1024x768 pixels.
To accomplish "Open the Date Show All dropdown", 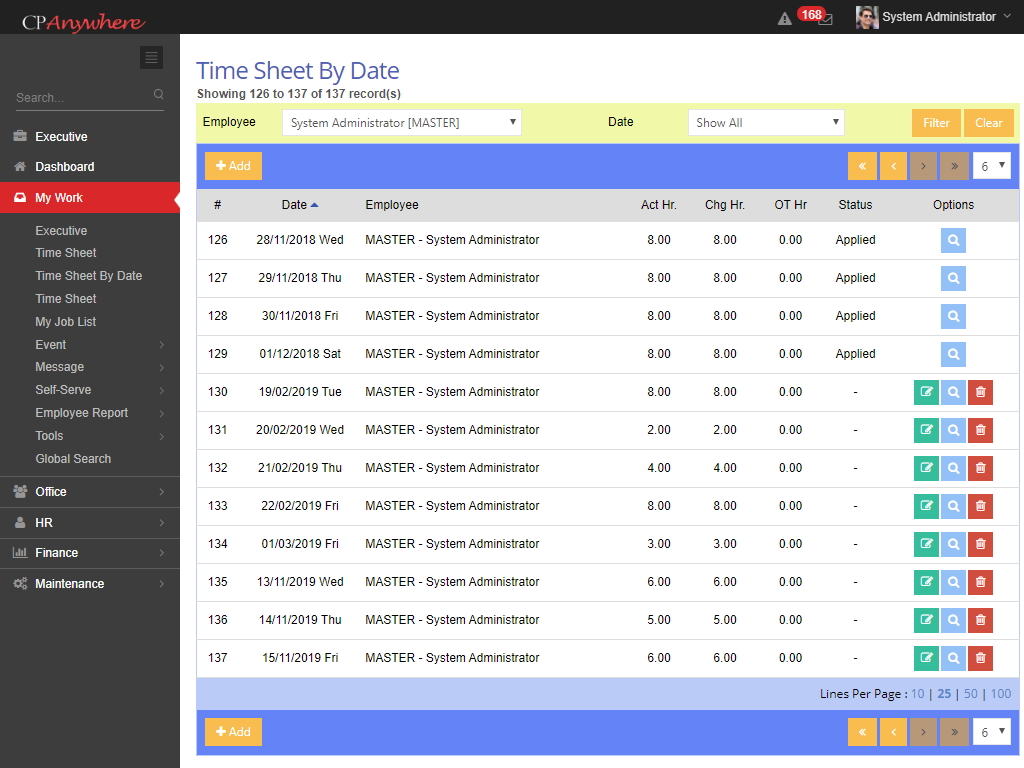I will (766, 123).
